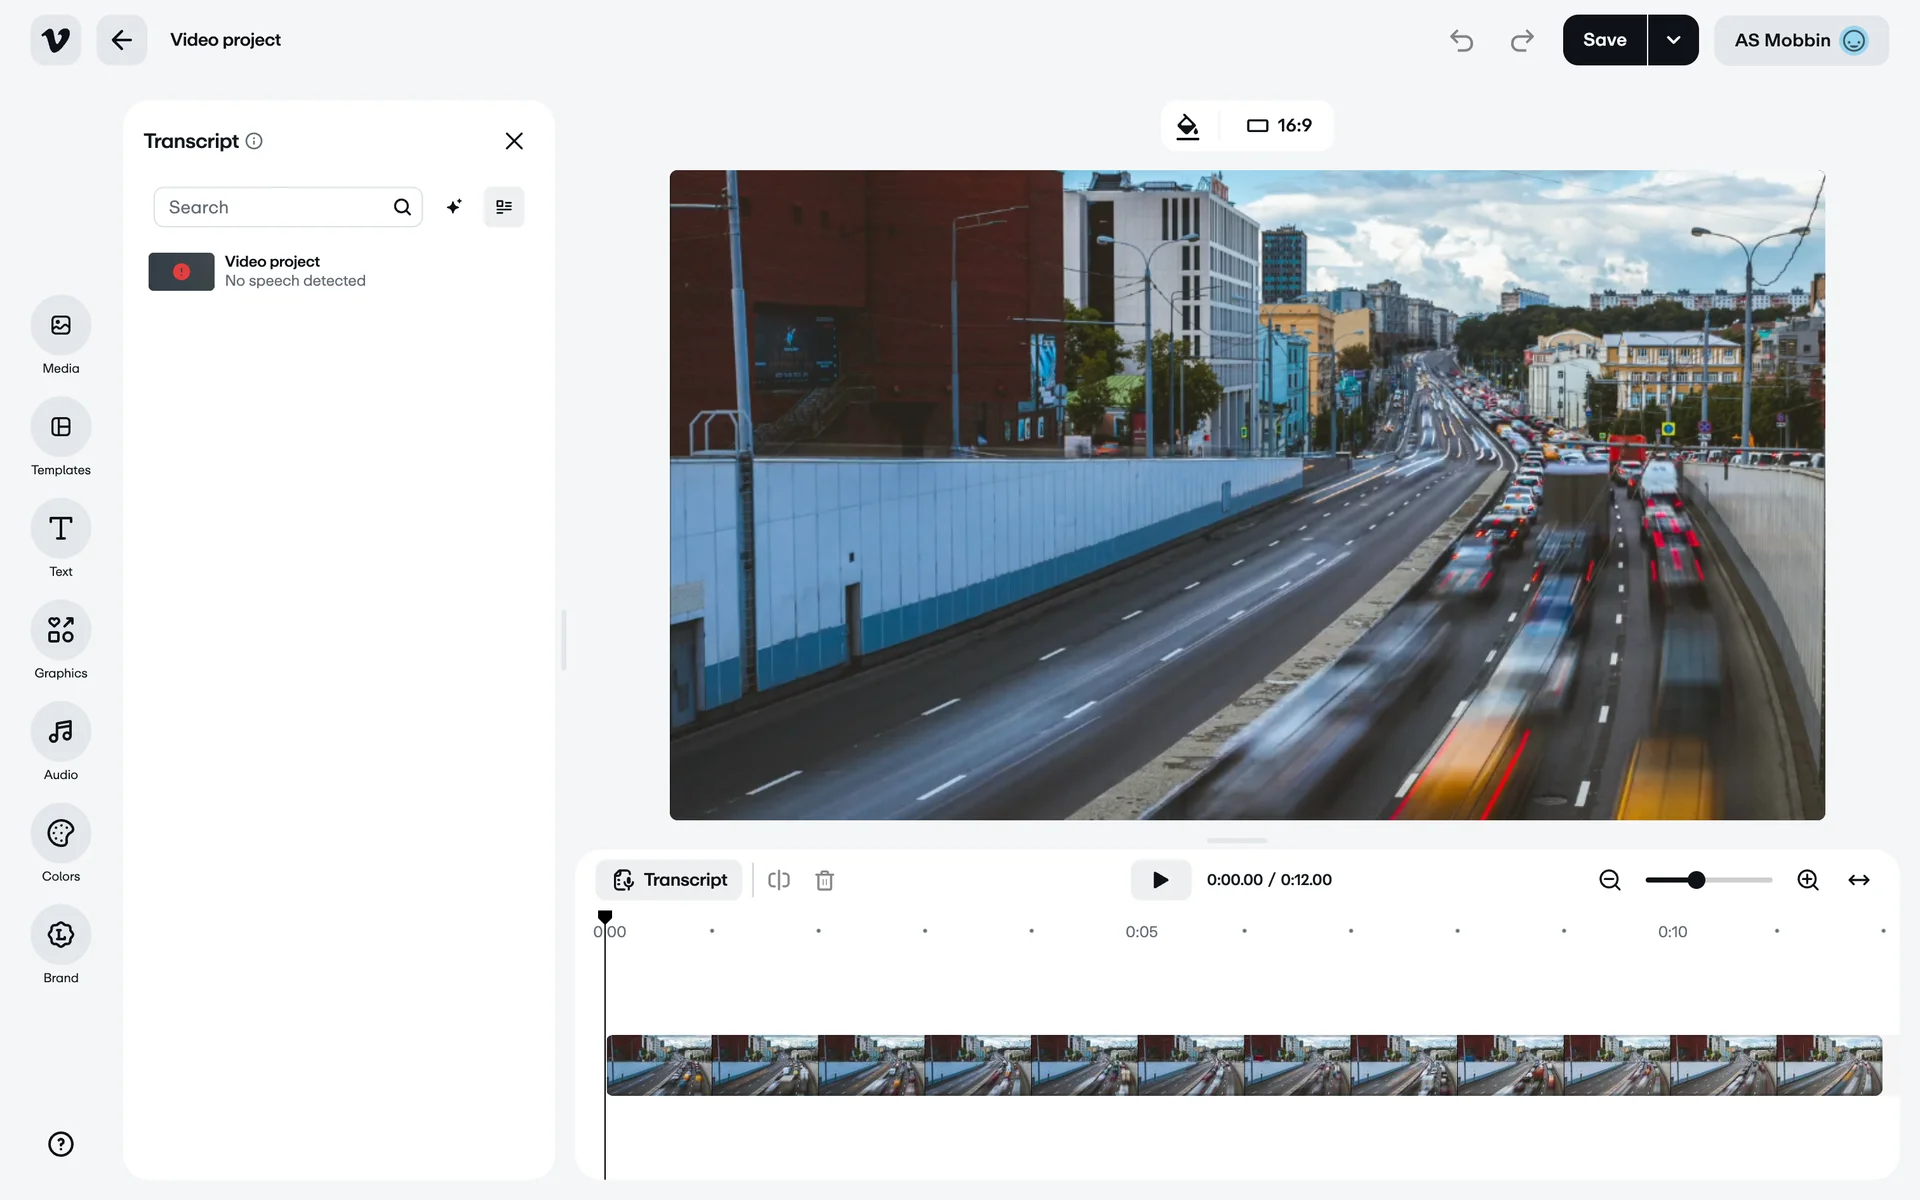The image size is (1920, 1200).
Task: Click the transcript Search field
Action: (275, 207)
